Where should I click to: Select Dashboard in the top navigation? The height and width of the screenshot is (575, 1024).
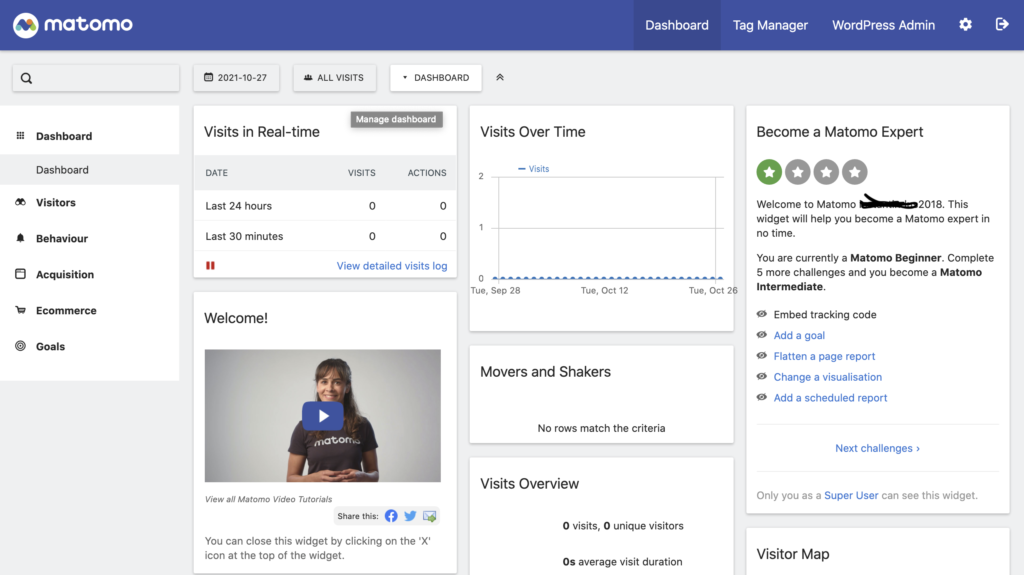tap(677, 25)
